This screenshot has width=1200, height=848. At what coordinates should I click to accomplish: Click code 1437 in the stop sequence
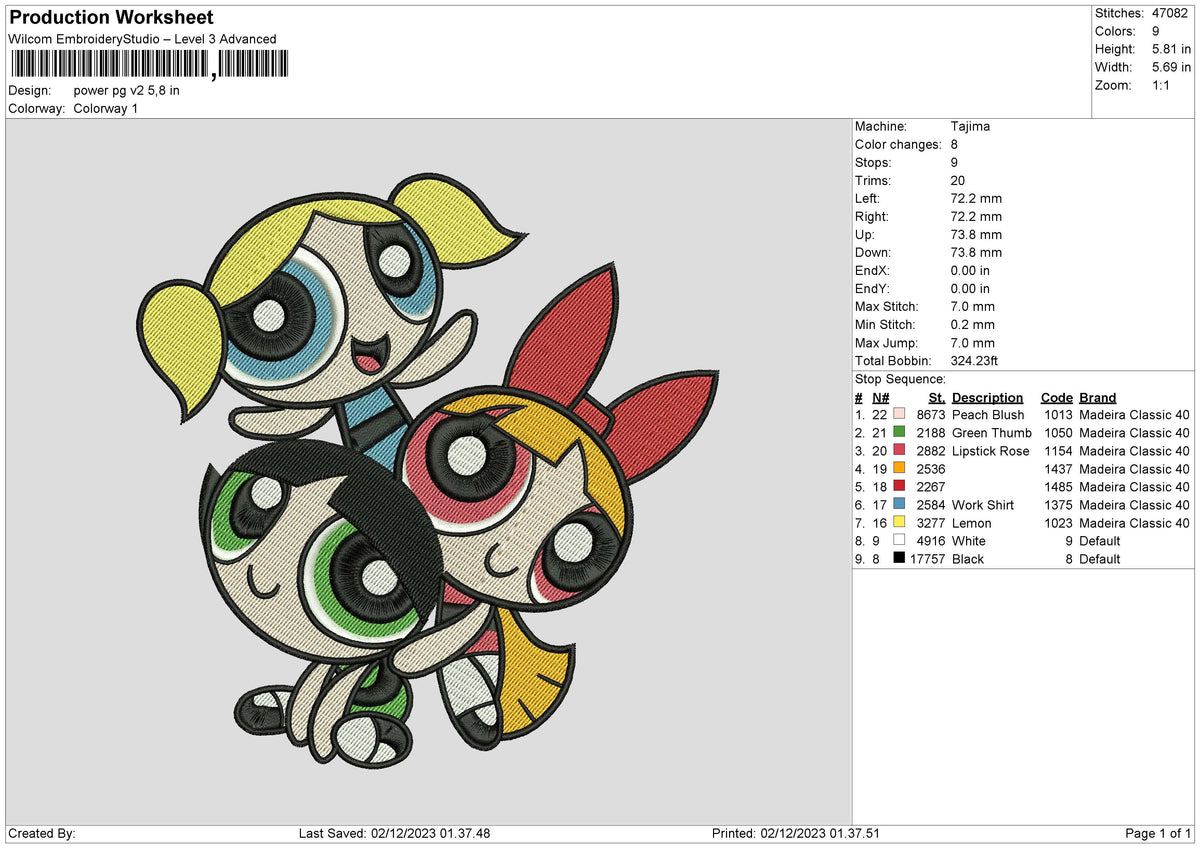[x=1058, y=469]
